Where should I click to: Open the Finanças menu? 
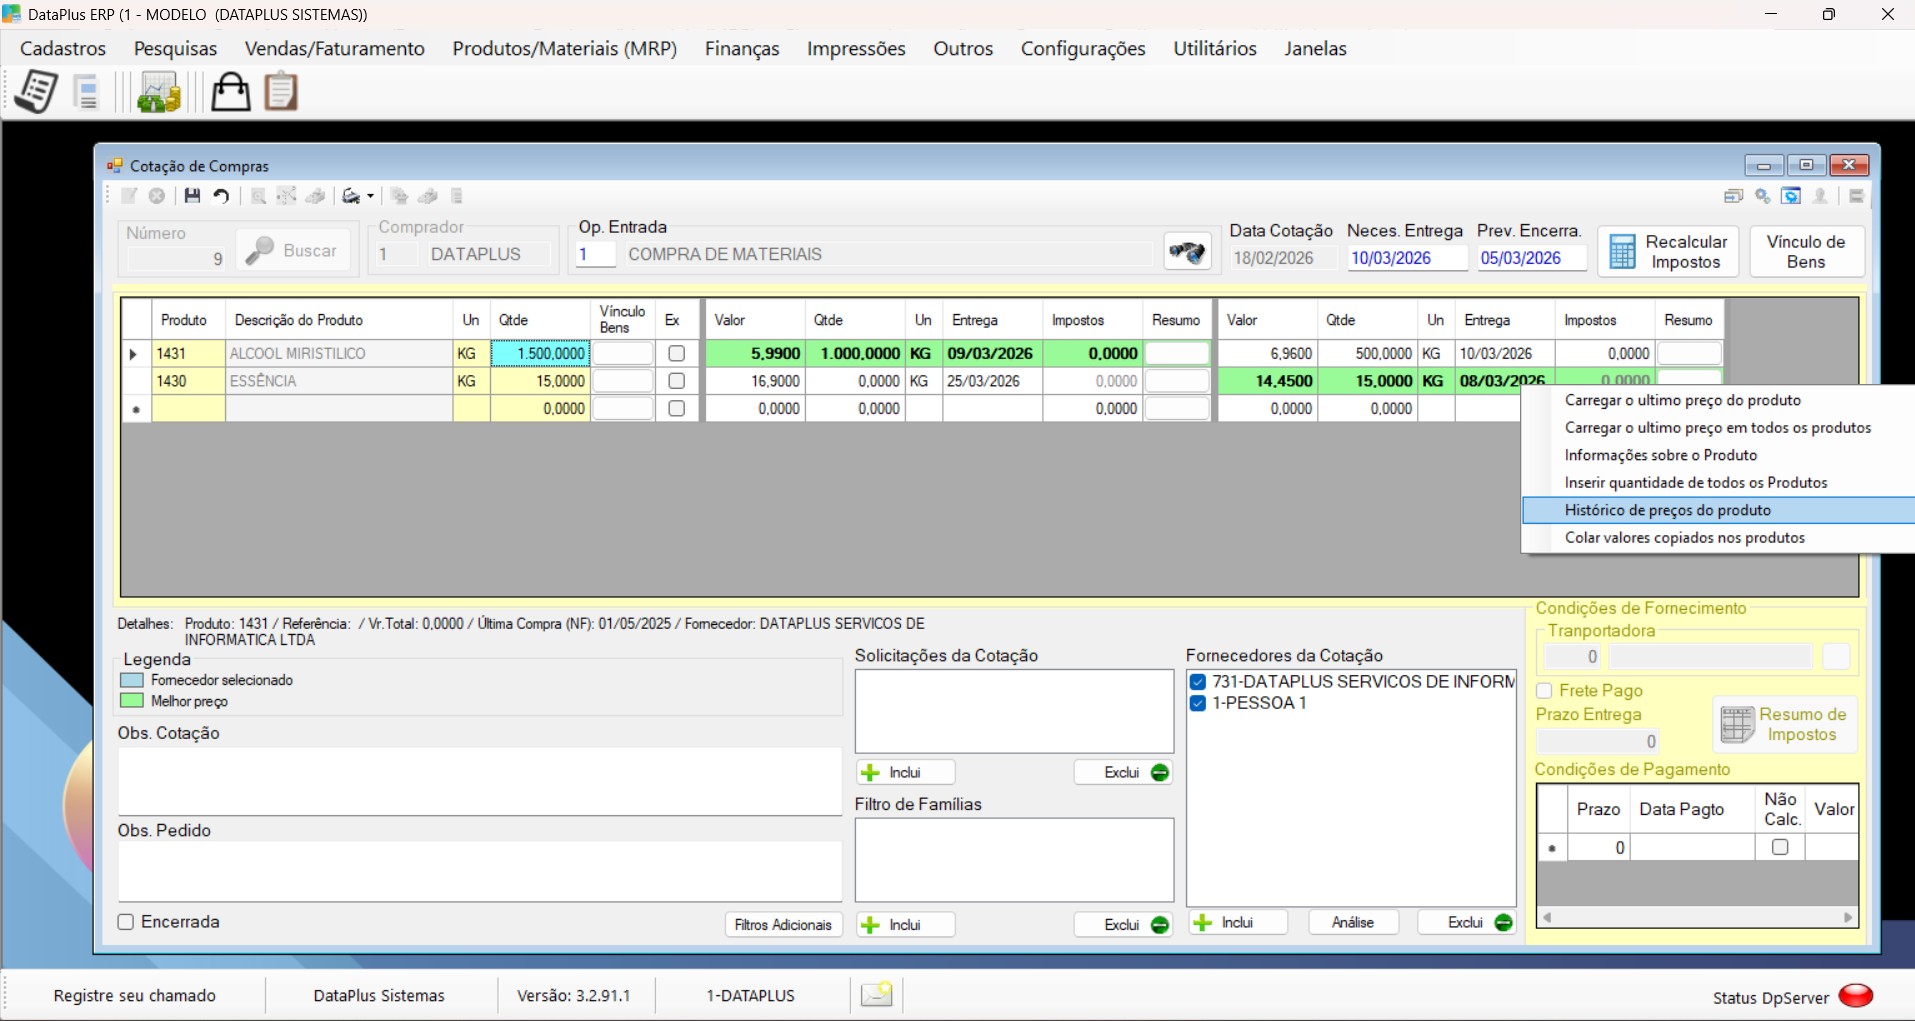point(742,48)
